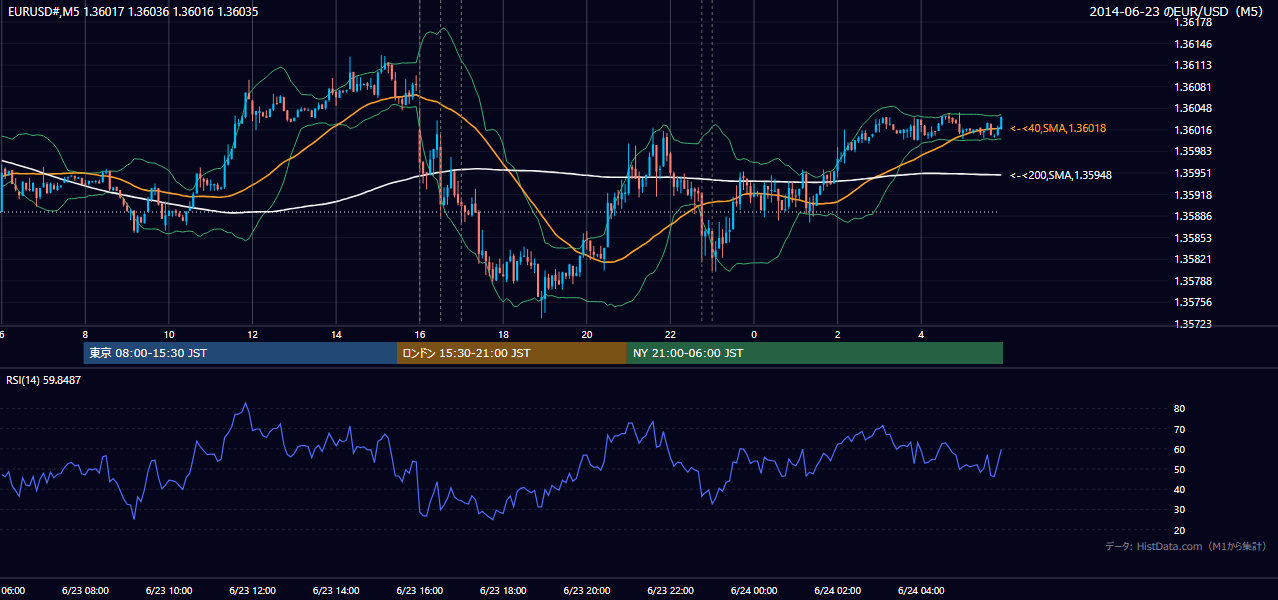1278x600 pixels.
Task: Click the orange 40 SMA 1.36018 label
Action: [x=1058, y=128]
